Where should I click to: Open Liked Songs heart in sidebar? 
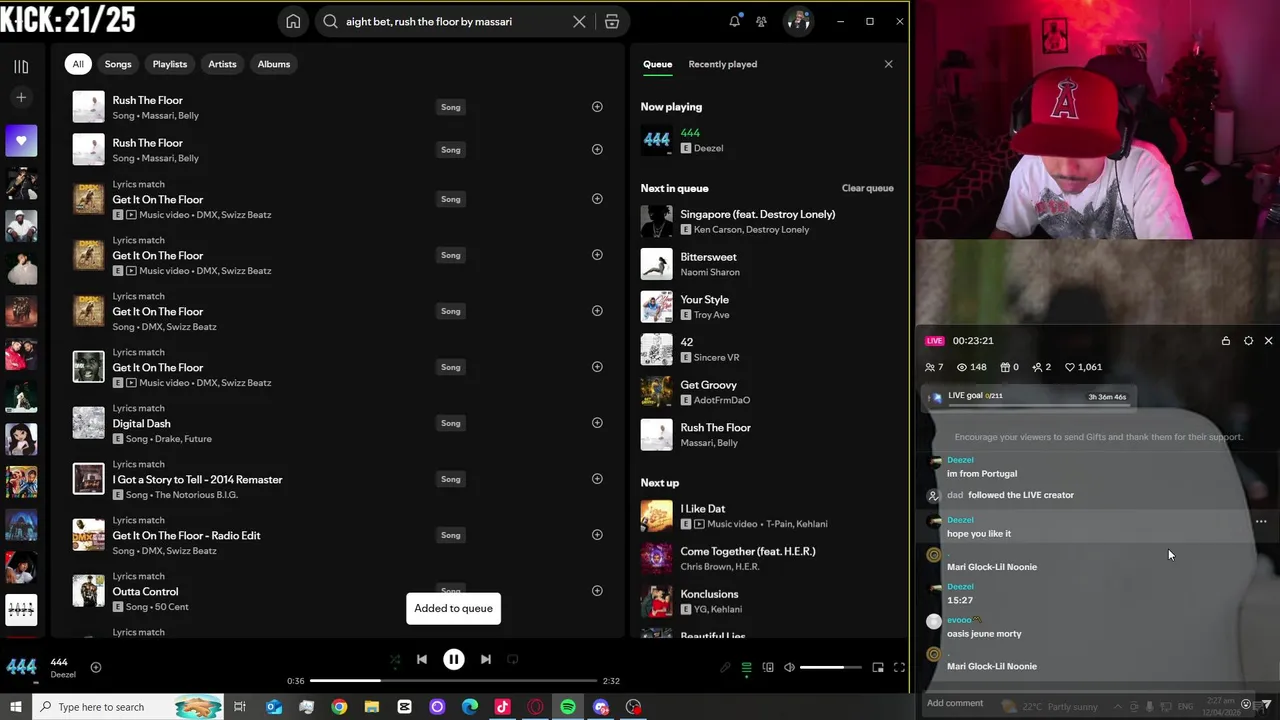tap(21, 141)
